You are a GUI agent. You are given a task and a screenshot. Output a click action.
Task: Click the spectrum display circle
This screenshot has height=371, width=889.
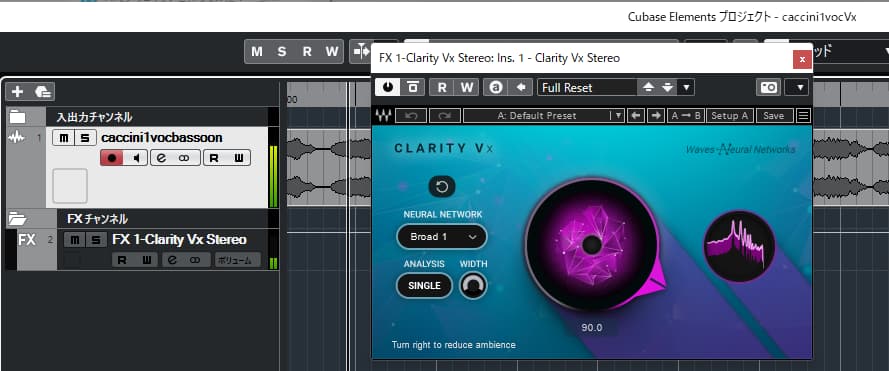click(739, 246)
